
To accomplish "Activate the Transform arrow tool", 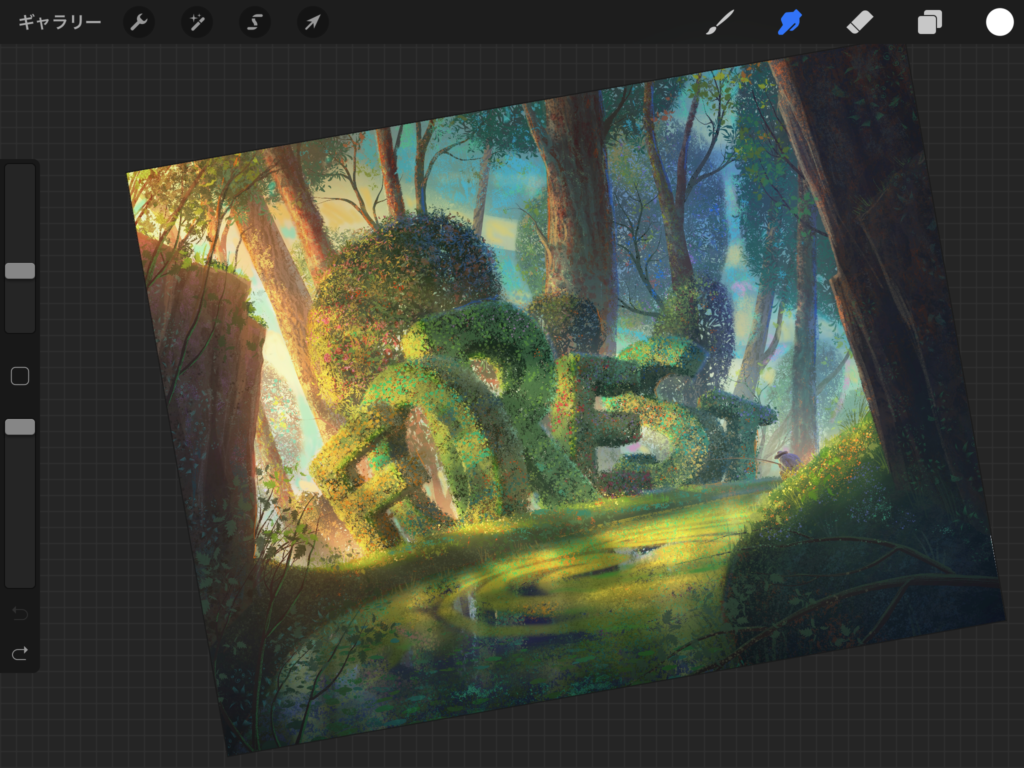I will [x=313, y=22].
